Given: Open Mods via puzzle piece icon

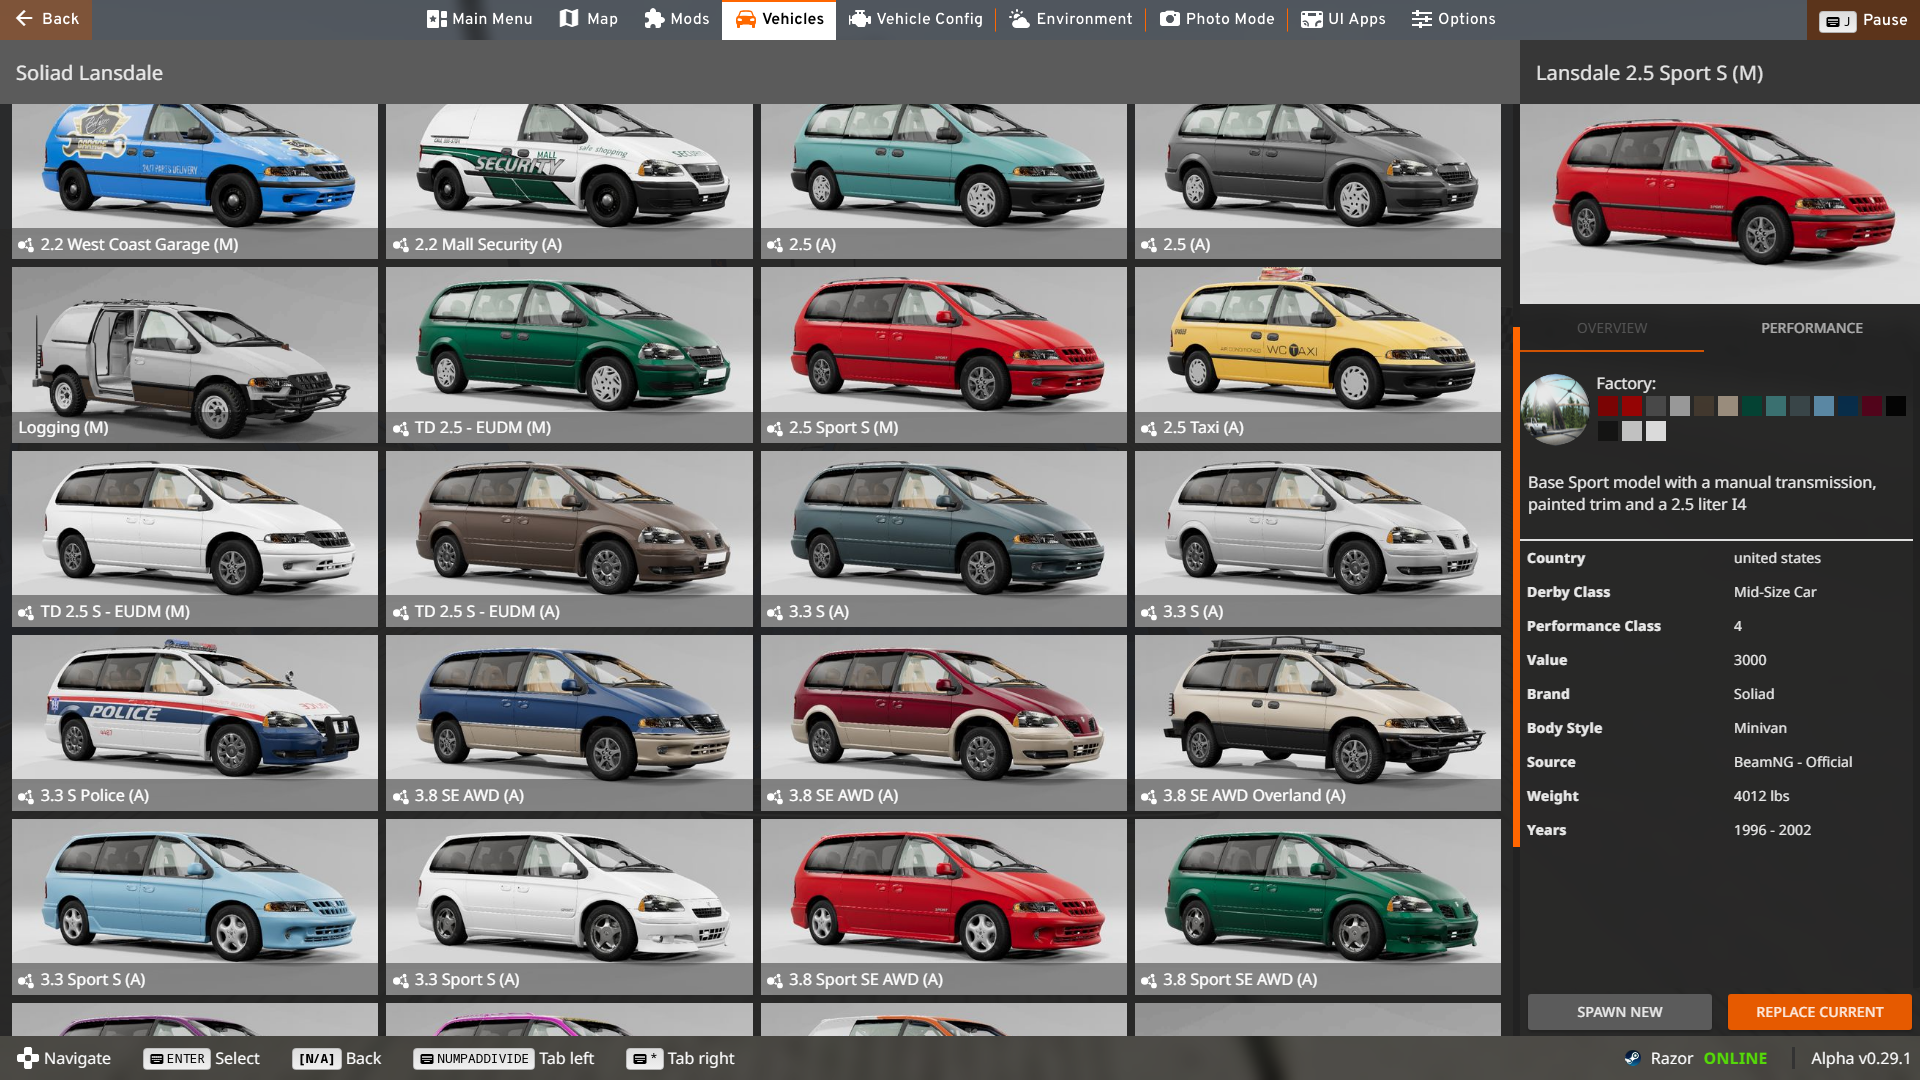Looking at the screenshot, I should pyautogui.click(x=654, y=19).
